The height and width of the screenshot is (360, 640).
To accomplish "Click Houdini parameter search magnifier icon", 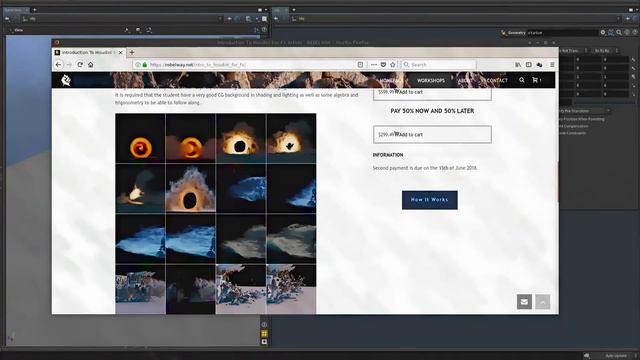I will pyautogui.click(x=619, y=32).
